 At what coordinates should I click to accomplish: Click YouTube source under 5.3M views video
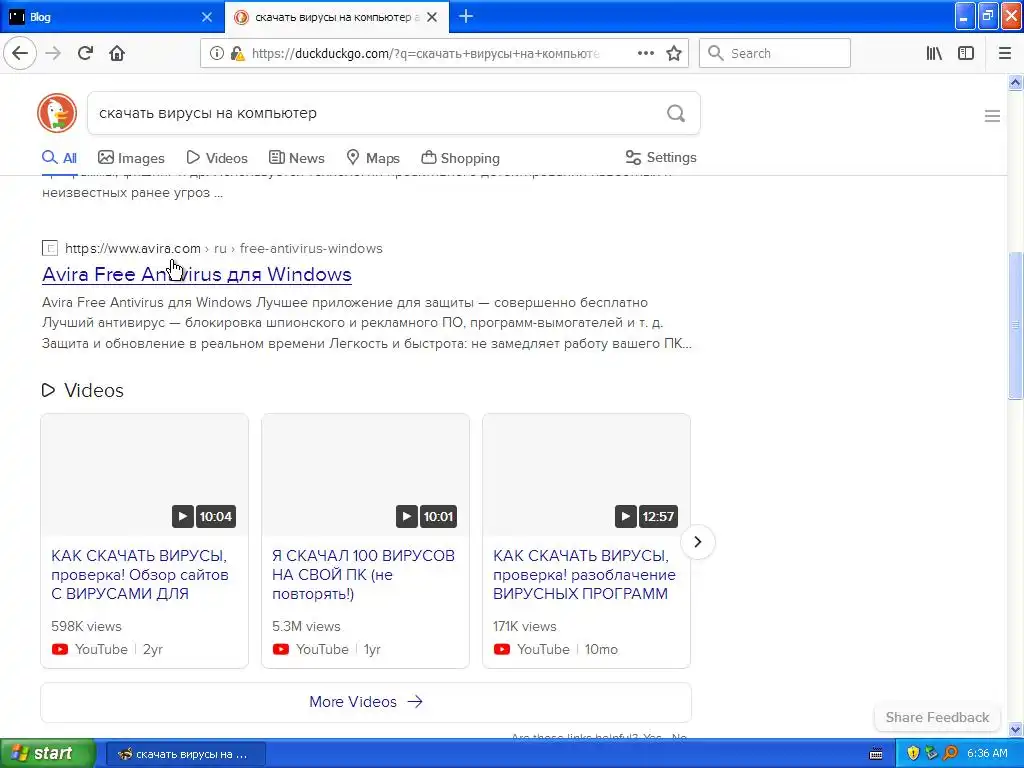pos(310,649)
